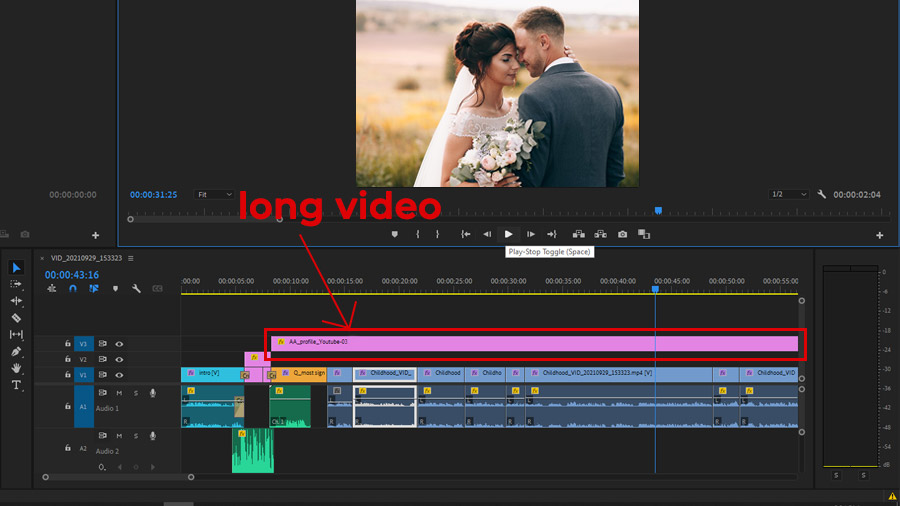Toggle Snap in timeline
This screenshot has width=900, height=506.
[x=73, y=289]
